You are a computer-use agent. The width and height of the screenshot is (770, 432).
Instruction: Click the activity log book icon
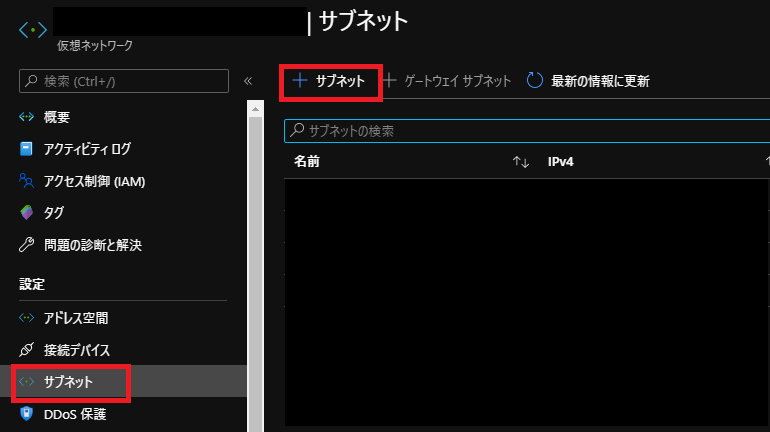27,149
